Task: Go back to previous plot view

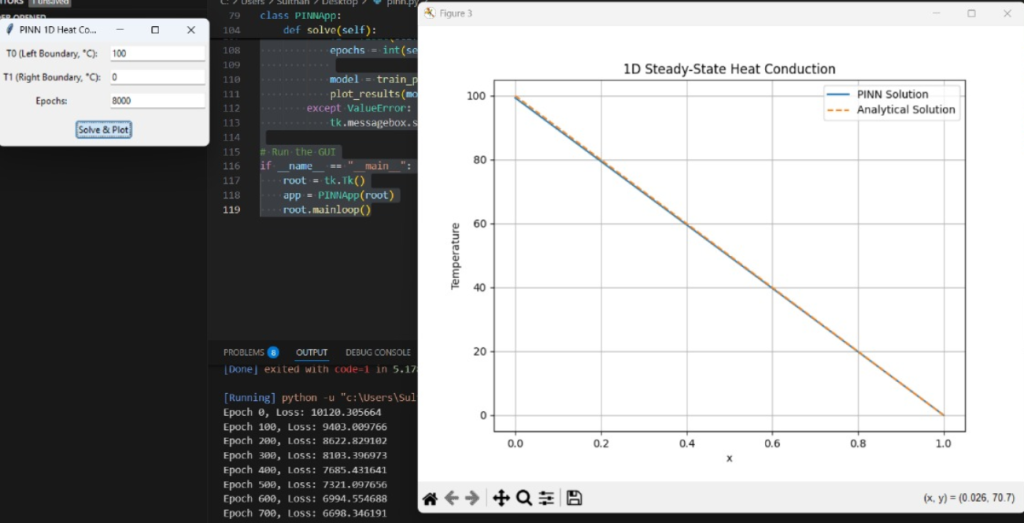Action: pos(451,498)
